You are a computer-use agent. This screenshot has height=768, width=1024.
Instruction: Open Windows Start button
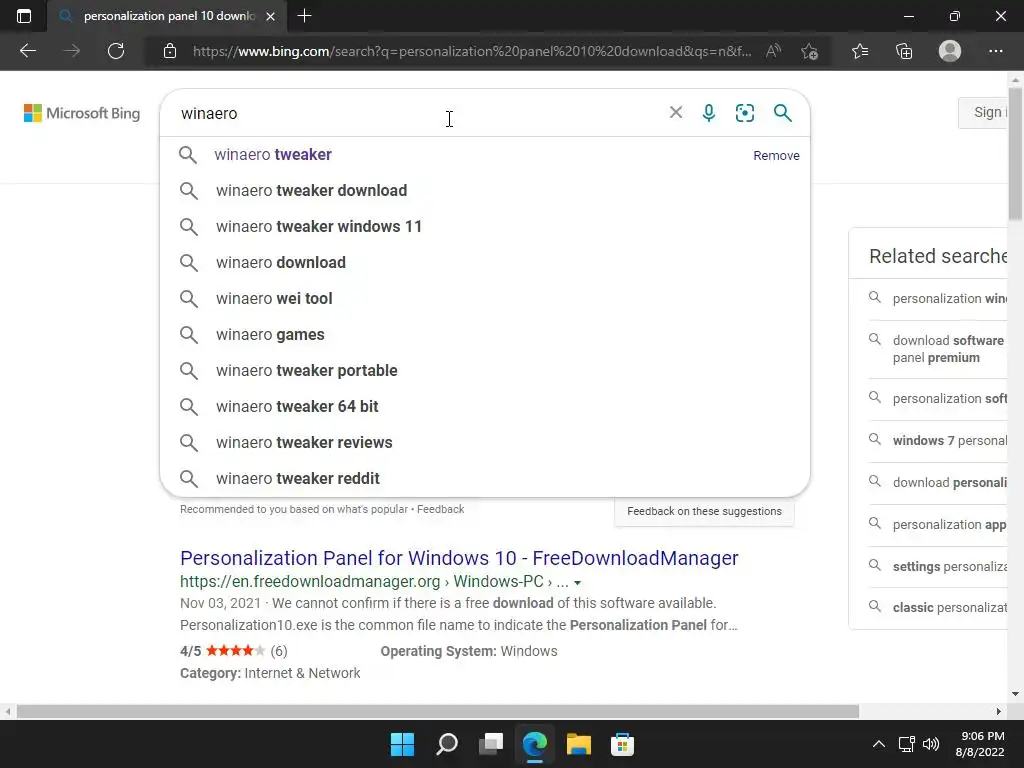tap(402, 744)
